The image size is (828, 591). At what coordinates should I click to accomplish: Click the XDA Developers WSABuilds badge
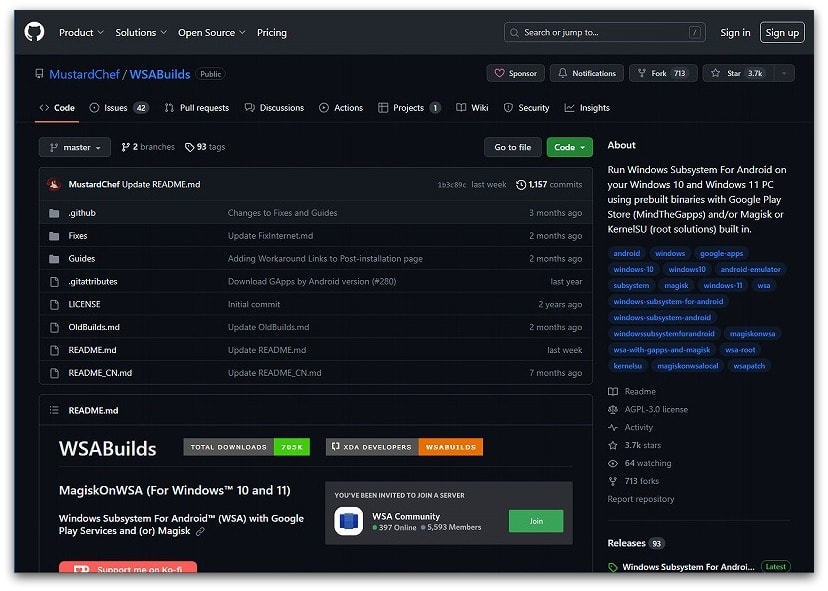(x=404, y=447)
